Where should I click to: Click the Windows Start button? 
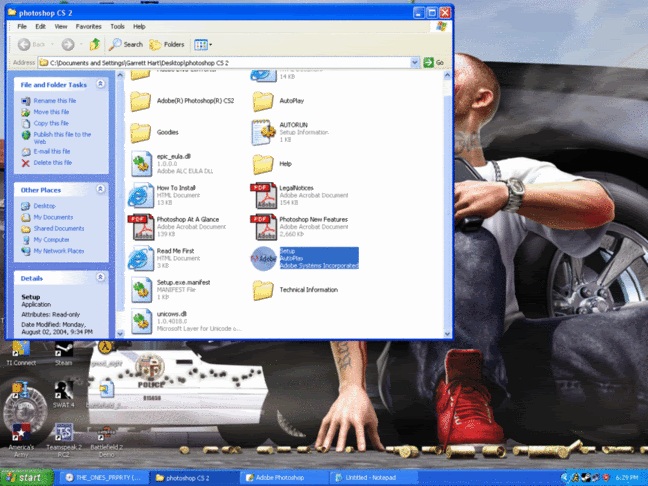pos(26,478)
